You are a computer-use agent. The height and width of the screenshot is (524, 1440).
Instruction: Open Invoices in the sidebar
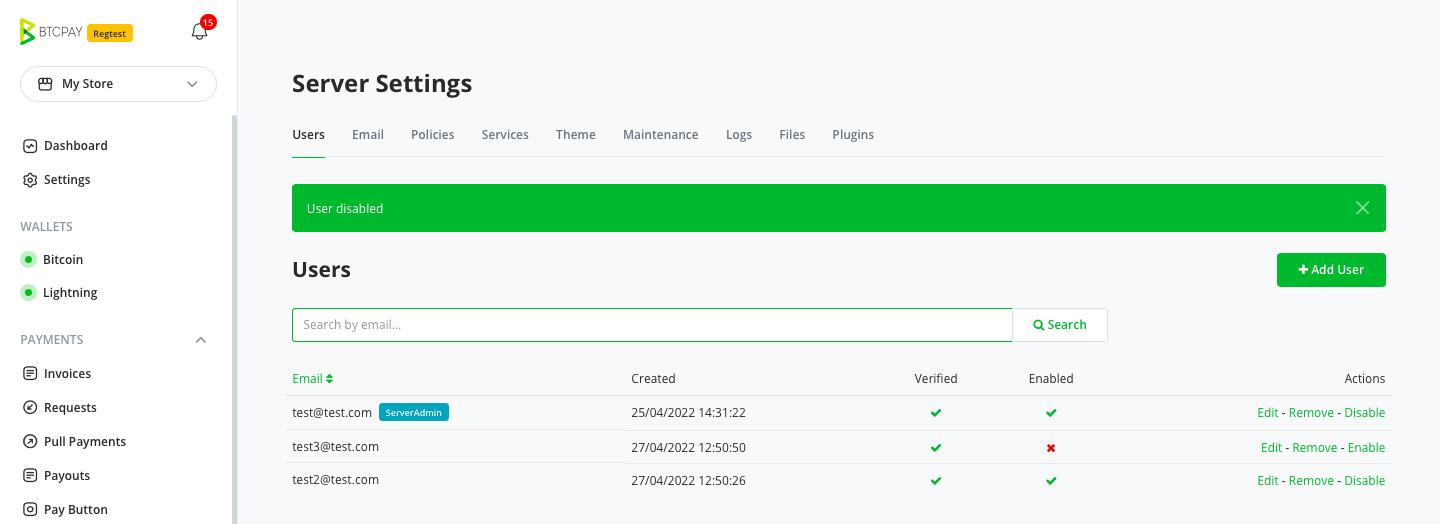click(x=67, y=374)
